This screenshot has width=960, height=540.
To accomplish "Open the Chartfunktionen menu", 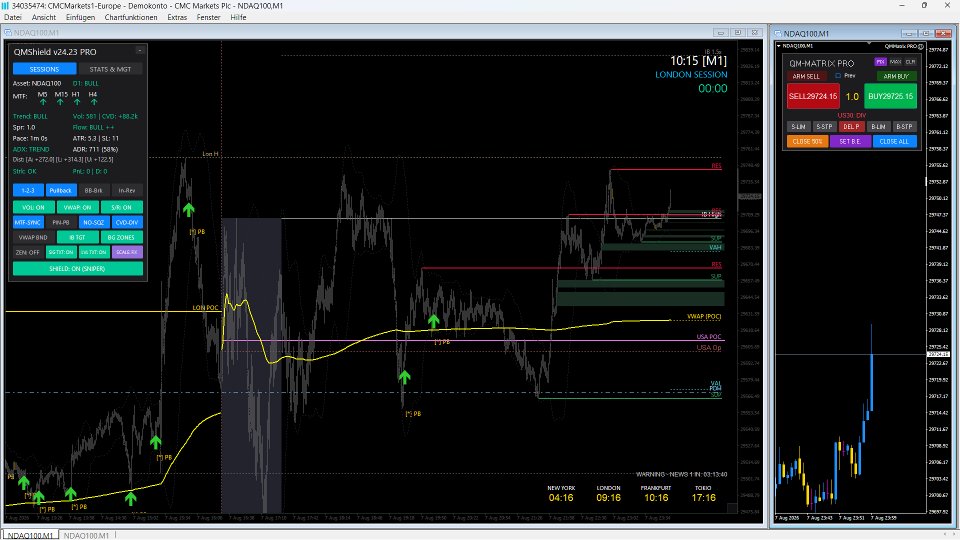I will tap(131, 17).
